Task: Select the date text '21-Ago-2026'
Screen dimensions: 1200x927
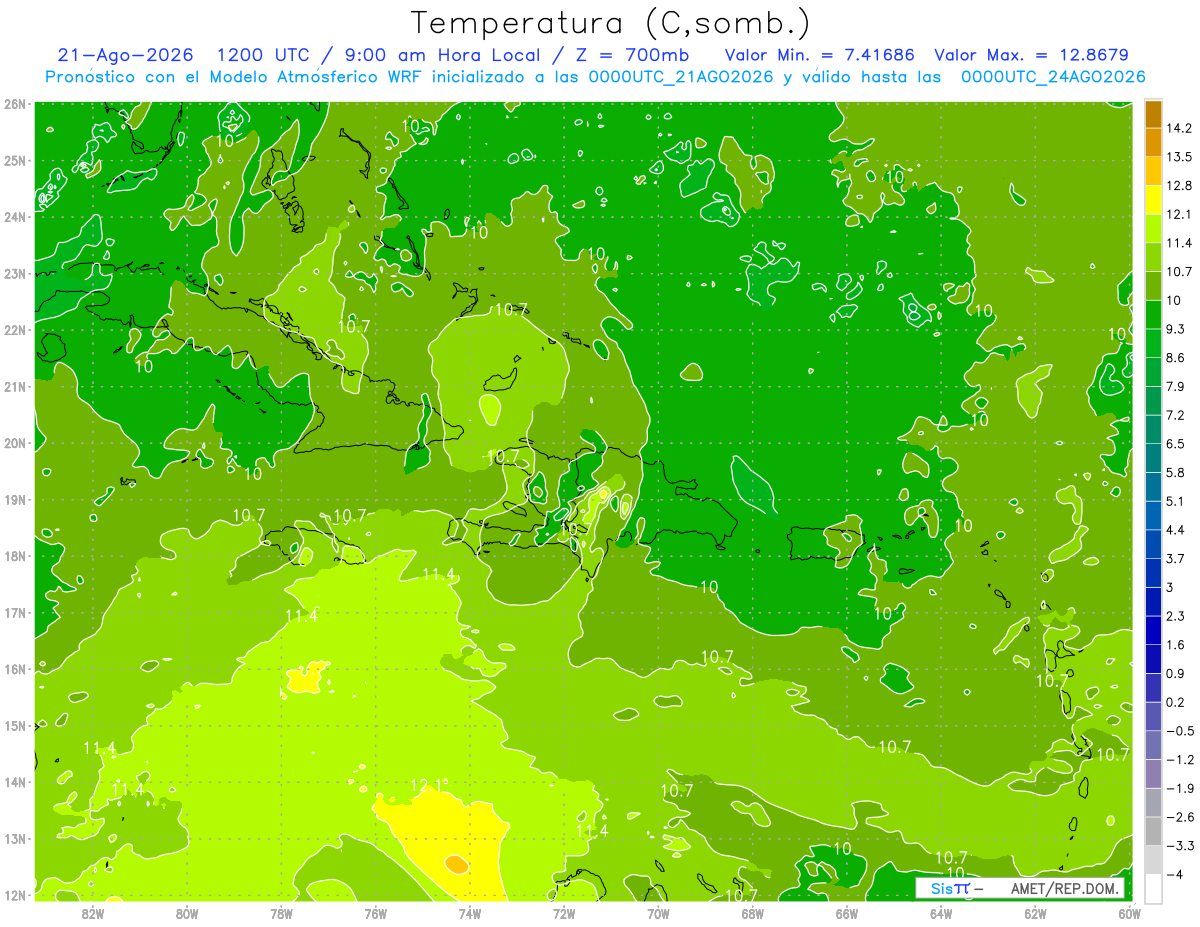Action: (x=125, y=55)
